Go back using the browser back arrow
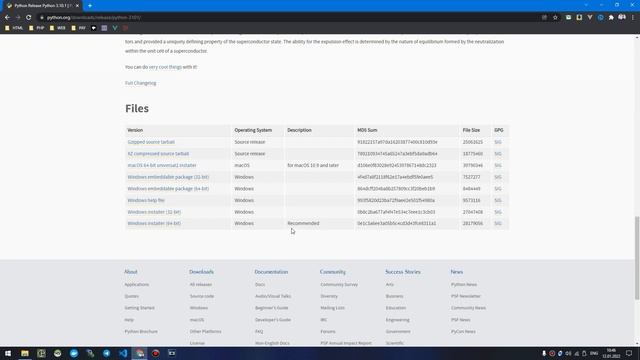The image size is (640, 360). (x=7, y=18)
